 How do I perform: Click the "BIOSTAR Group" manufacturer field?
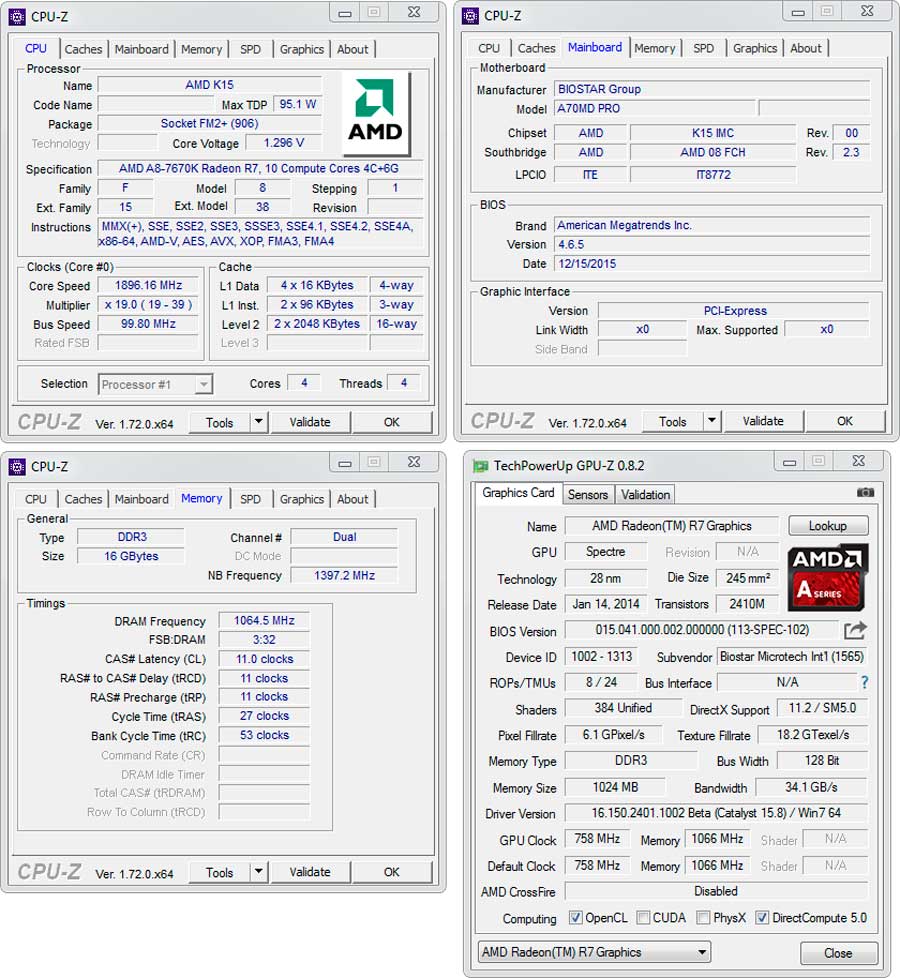pos(712,89)
